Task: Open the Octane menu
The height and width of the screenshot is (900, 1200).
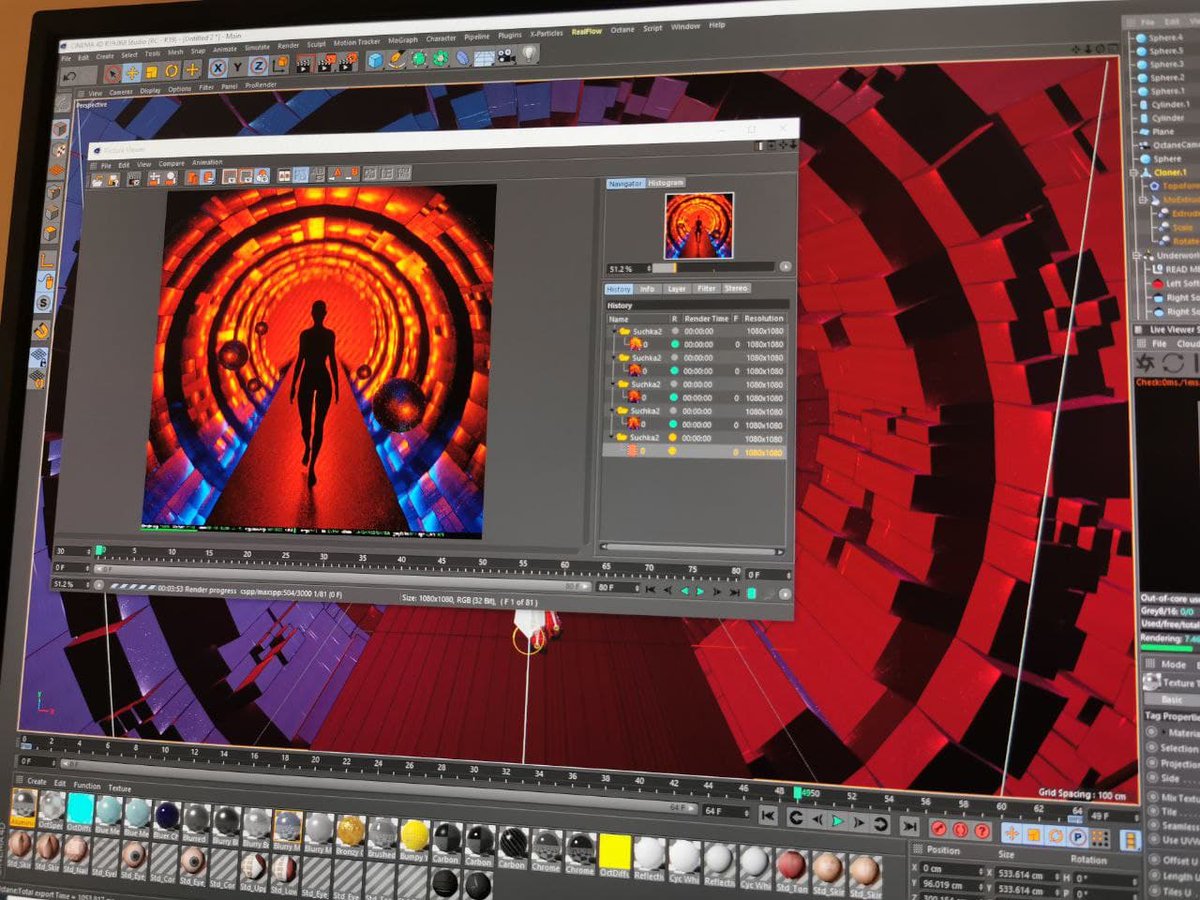Action: pyautogui.click(x=623, y=29)
